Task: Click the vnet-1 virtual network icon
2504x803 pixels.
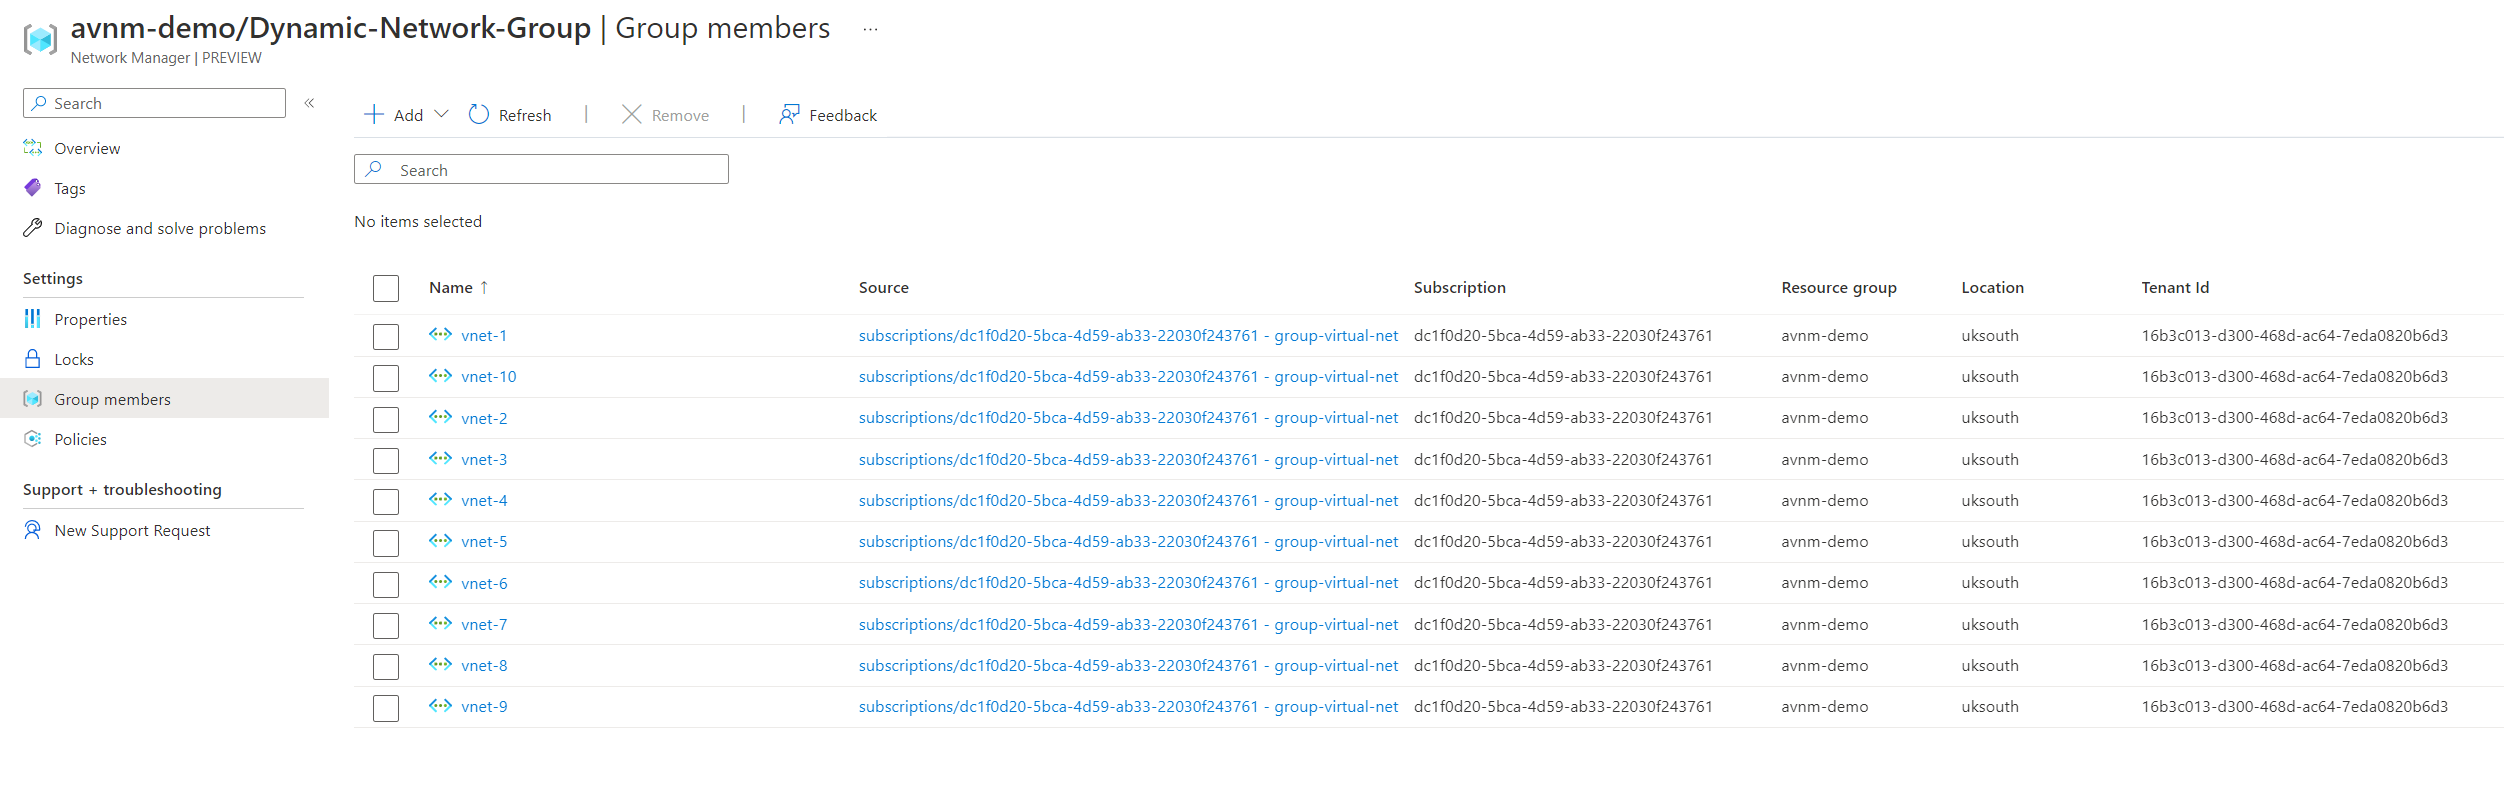Action: [x=440, y=334]
